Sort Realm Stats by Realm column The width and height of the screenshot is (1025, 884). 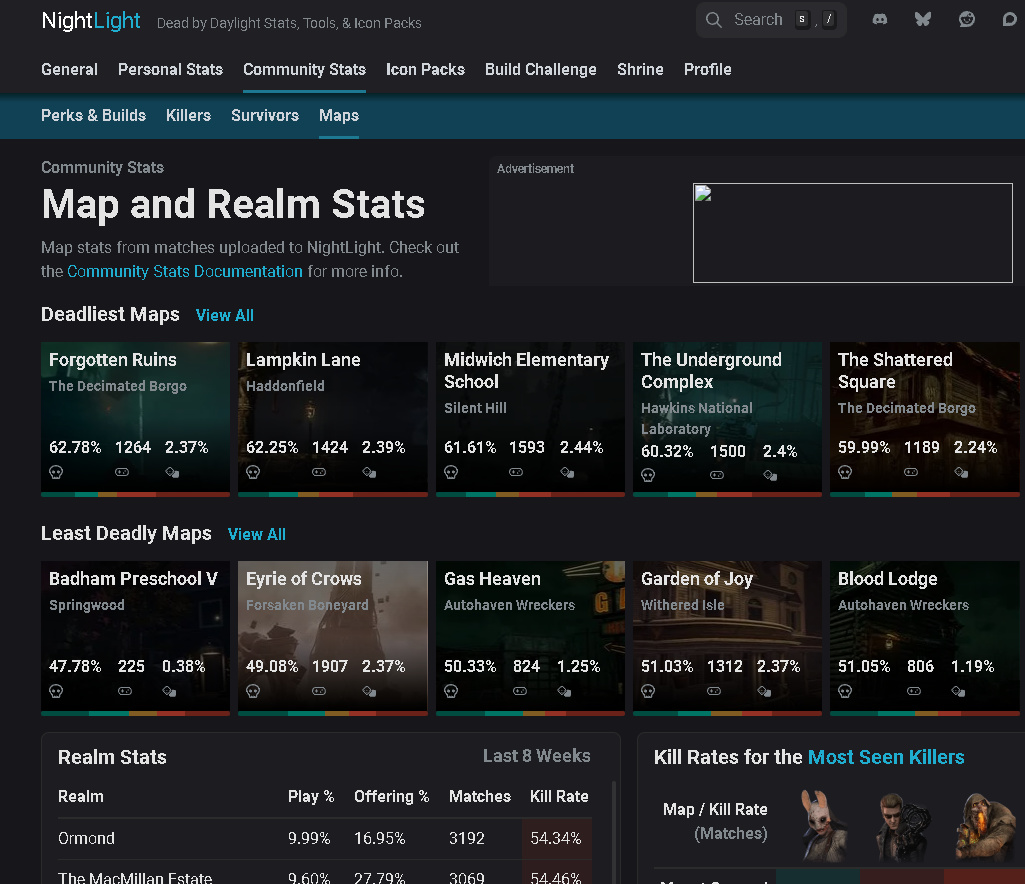point(81,796)
